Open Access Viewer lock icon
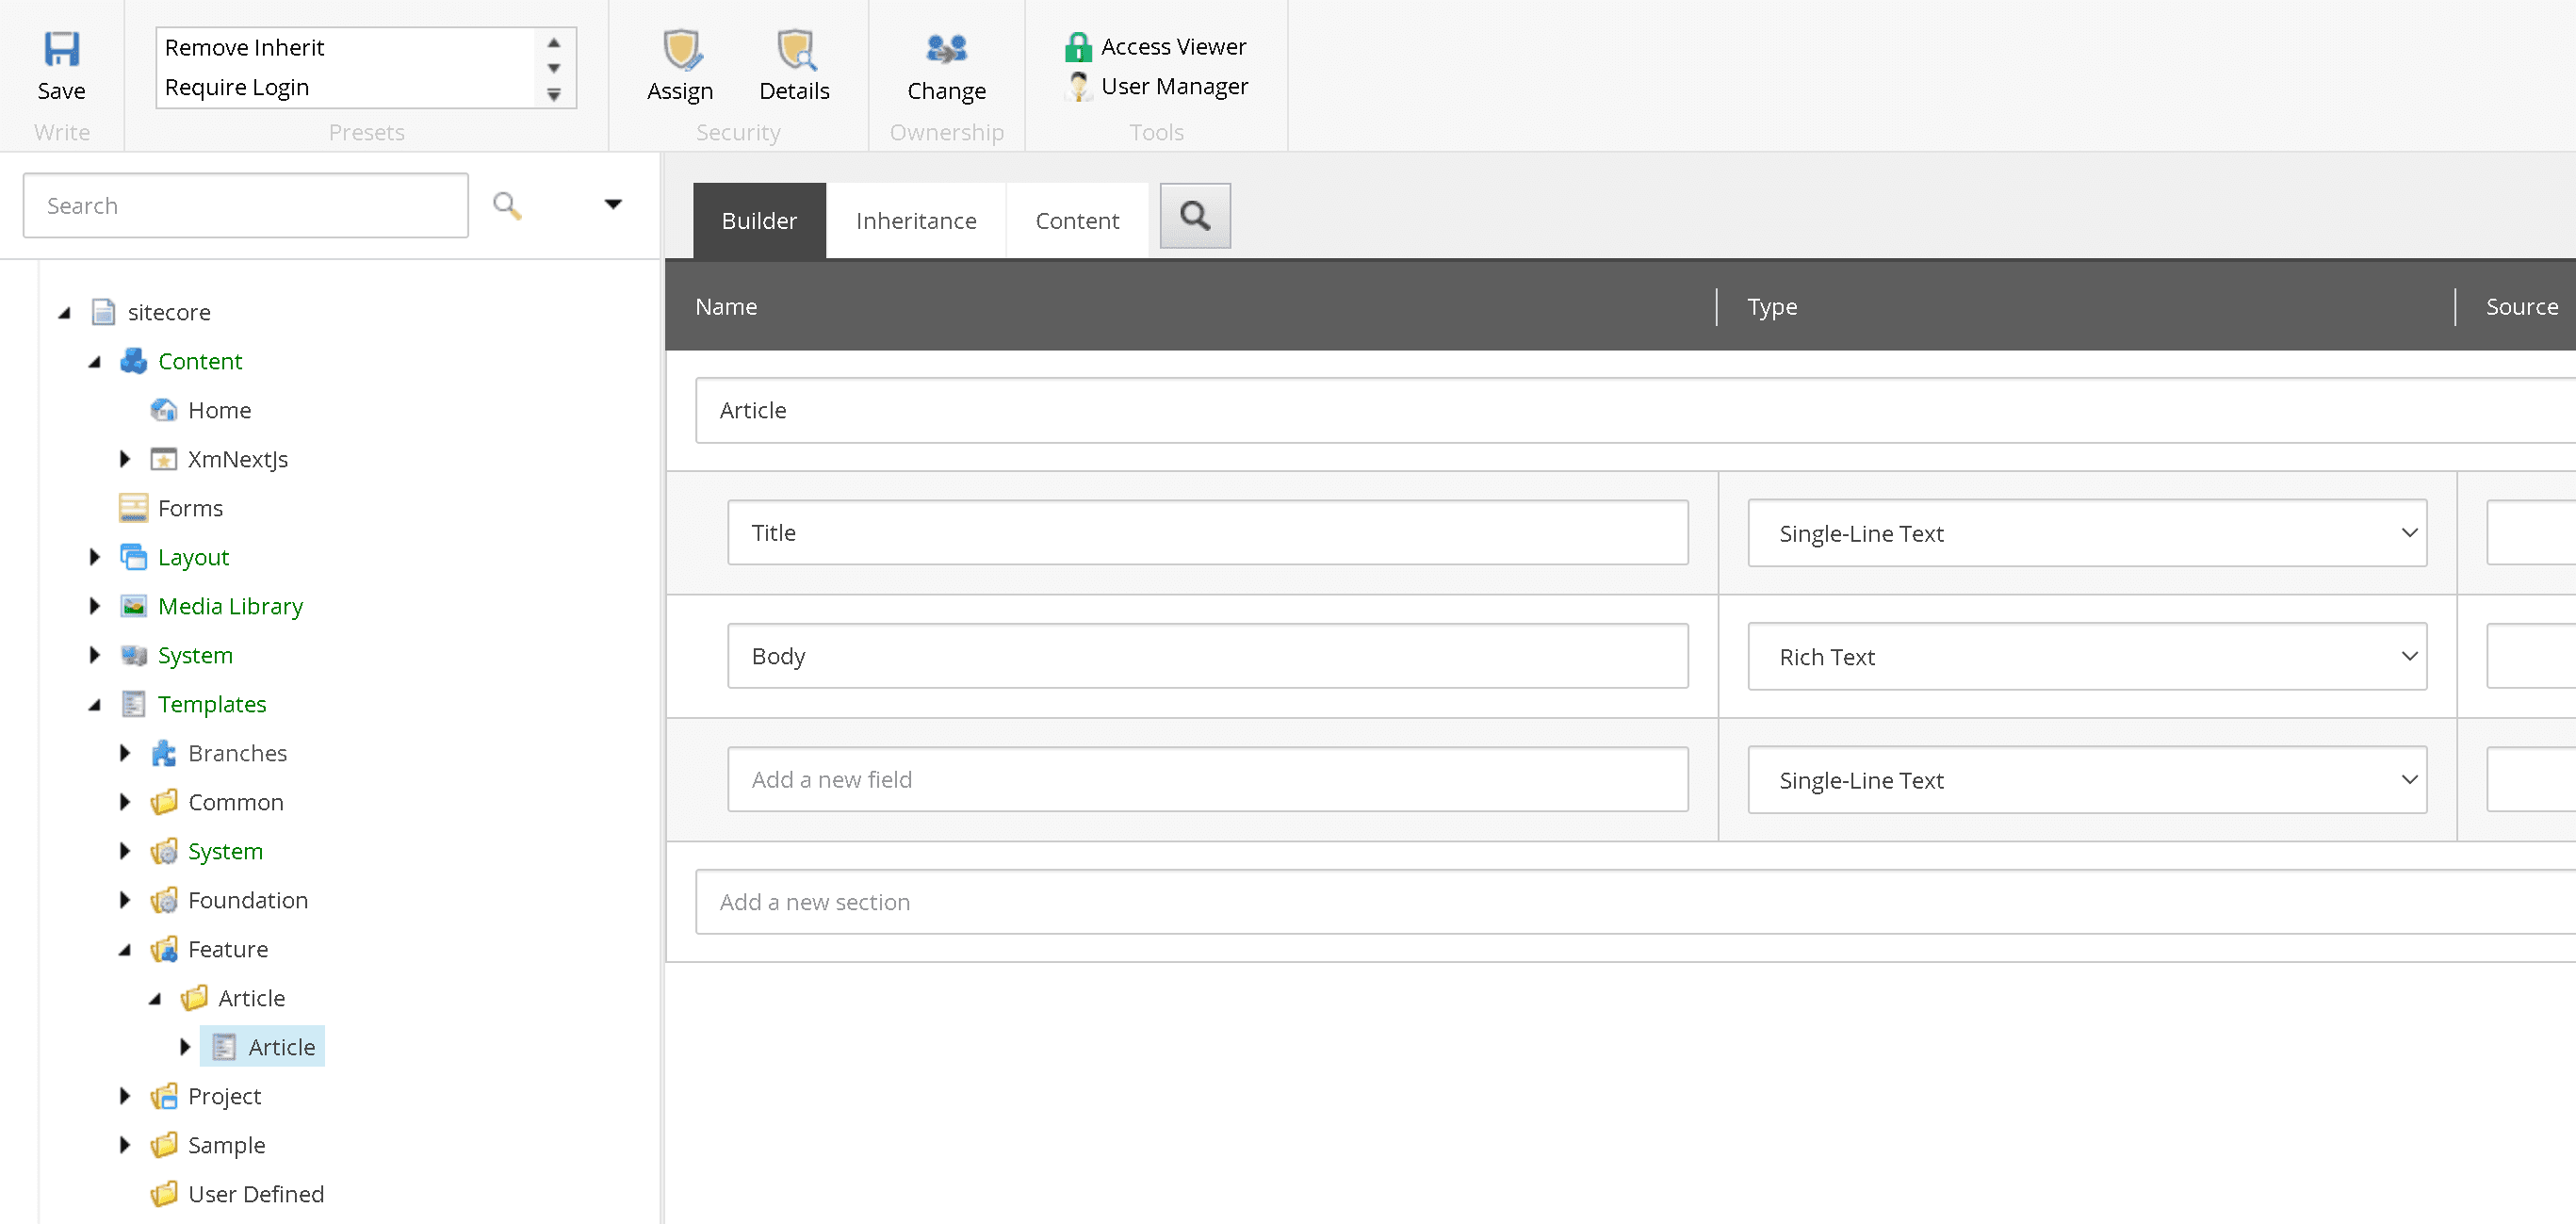This screenshot has height=1224, width=2576. pyautogui.click(x=1077, y=47)
